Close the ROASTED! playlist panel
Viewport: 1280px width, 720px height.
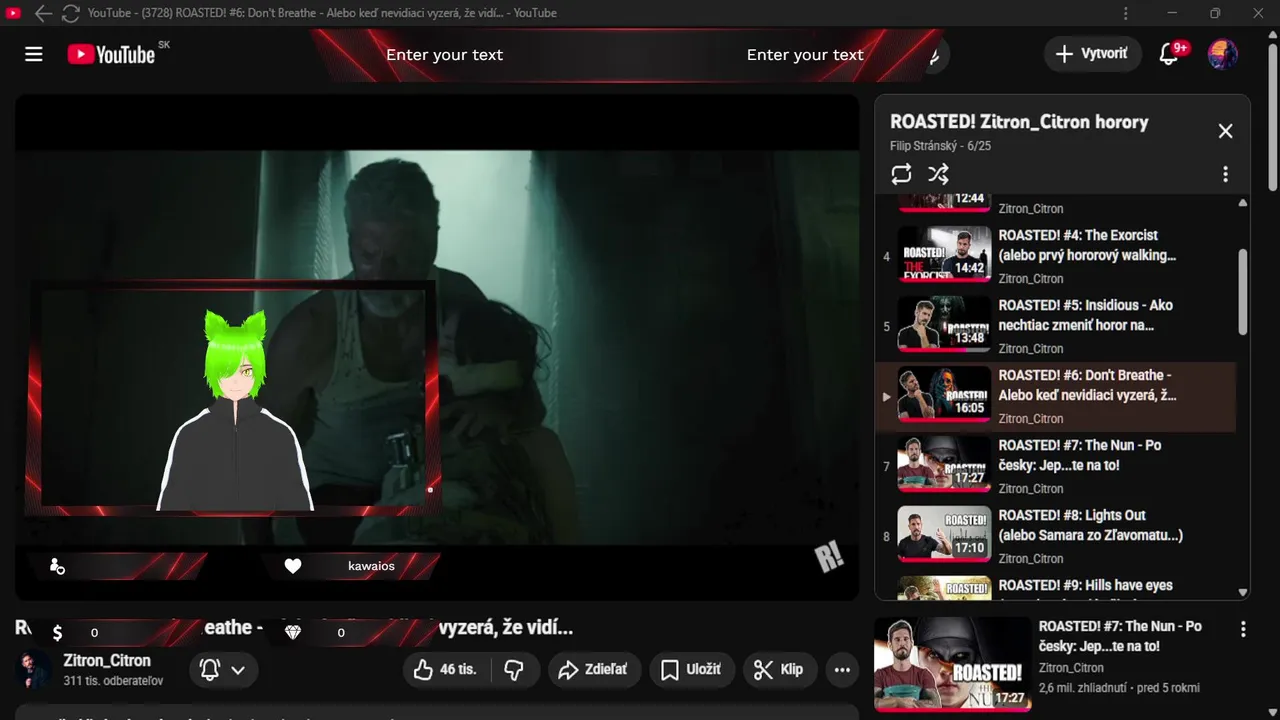click(x=1225, y=131)
